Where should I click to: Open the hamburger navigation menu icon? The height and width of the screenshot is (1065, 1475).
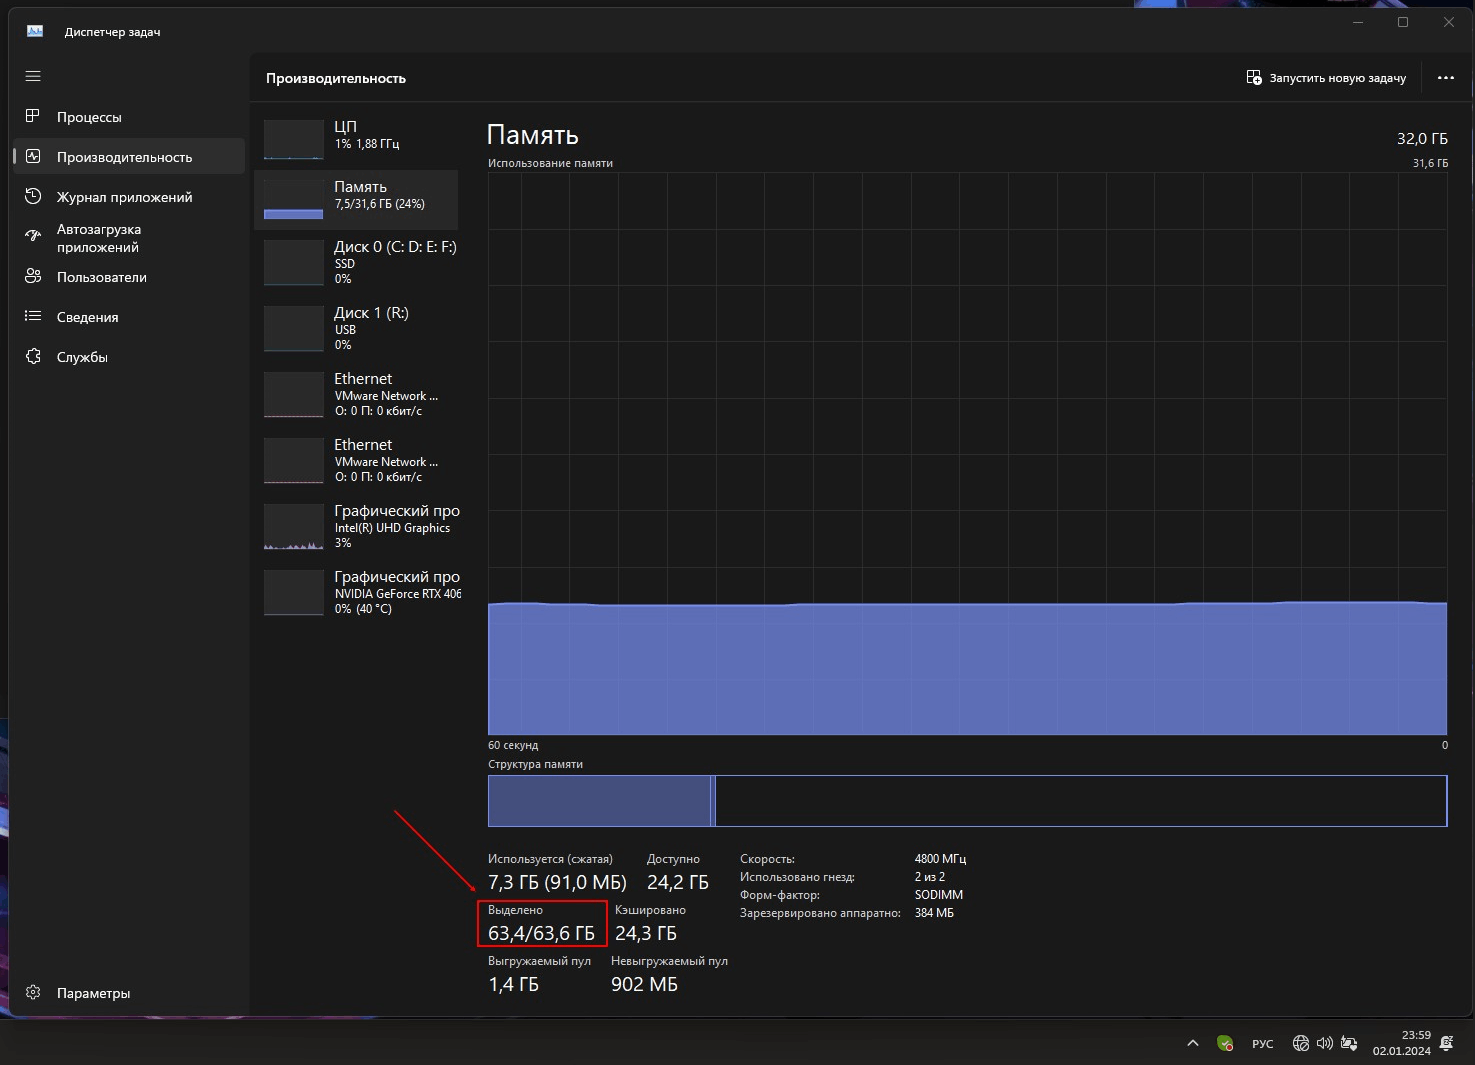tap(33, 76)
